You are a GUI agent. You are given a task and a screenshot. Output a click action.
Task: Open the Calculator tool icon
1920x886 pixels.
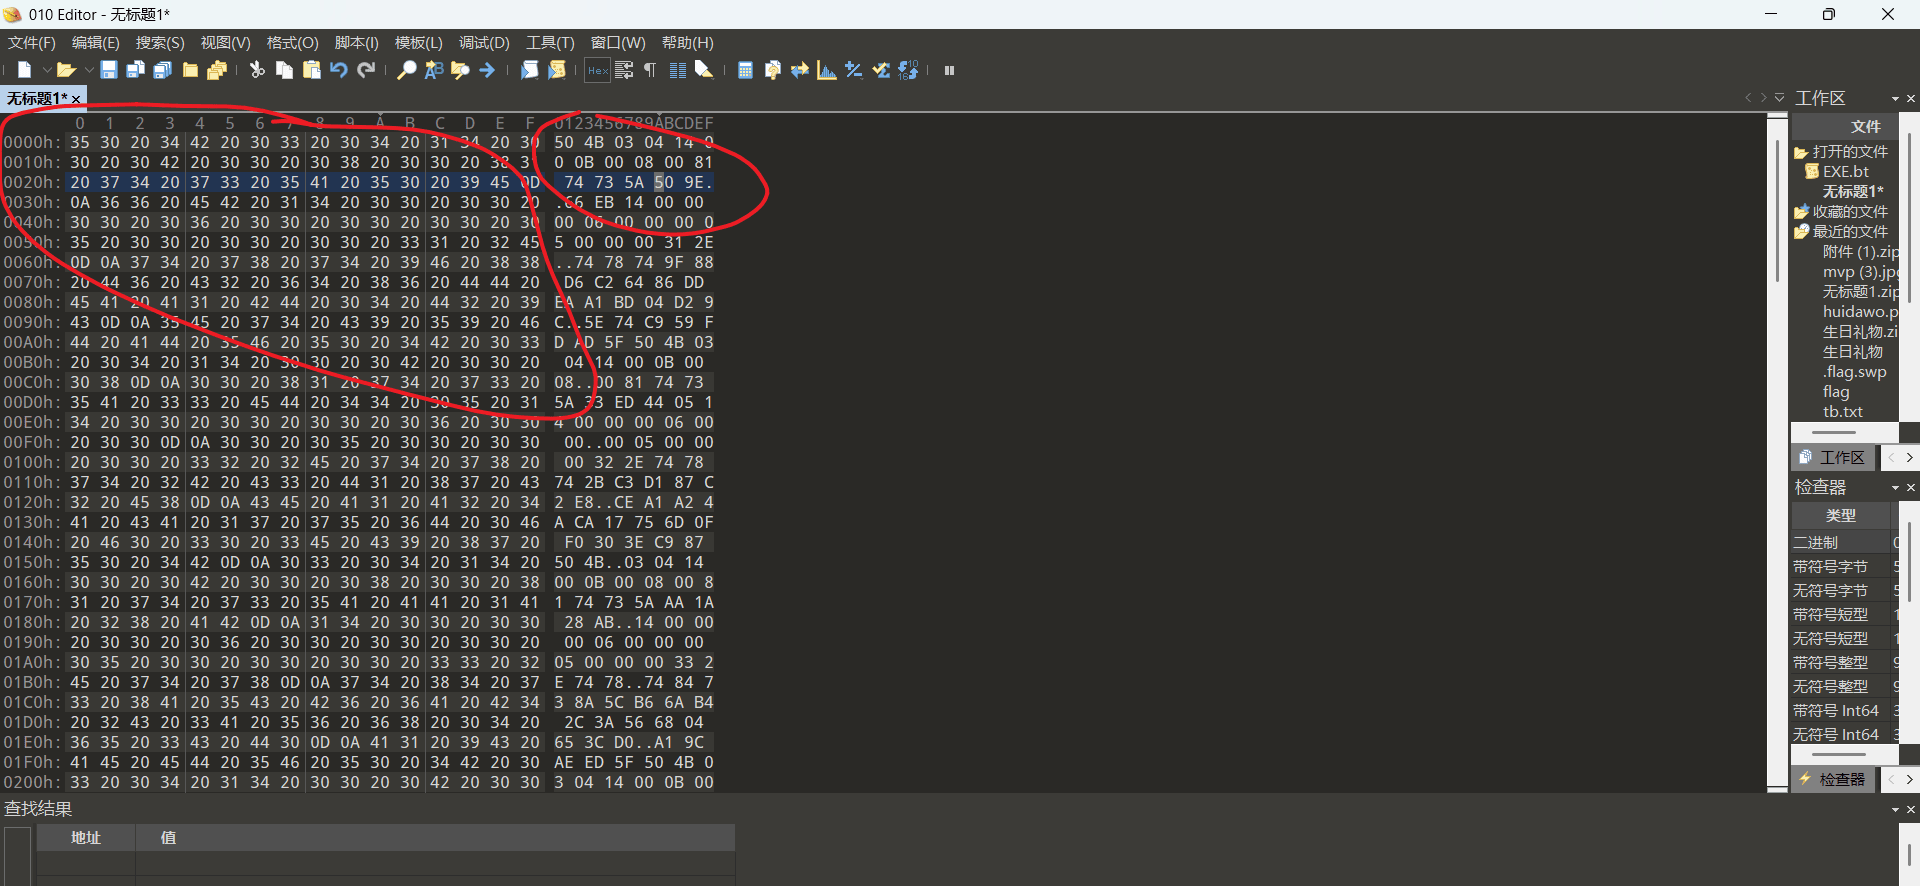(x=745, y=70)
